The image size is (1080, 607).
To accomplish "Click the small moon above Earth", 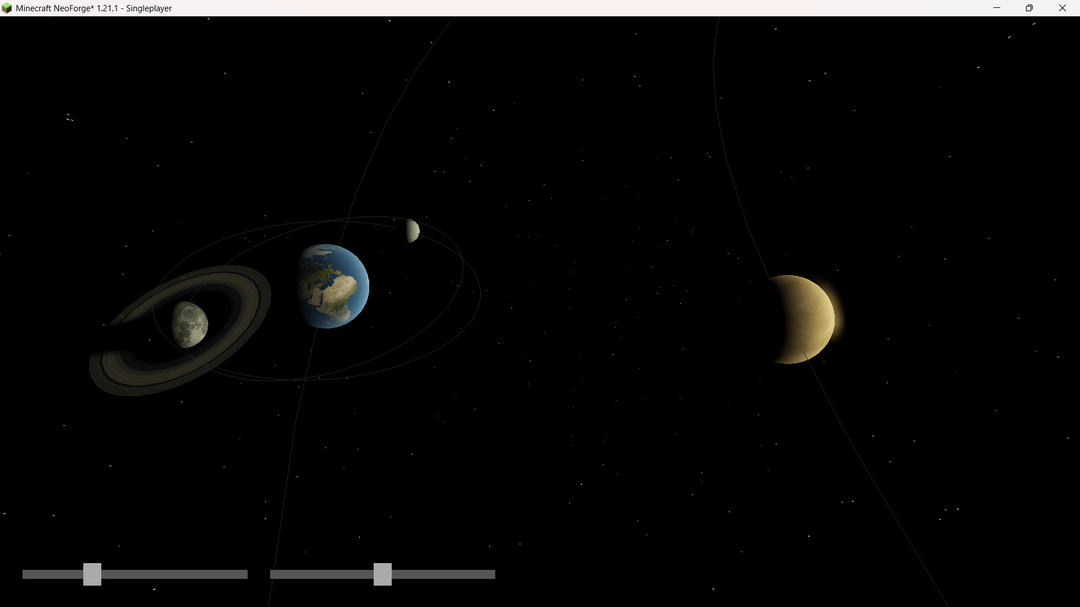I will 412,231.
